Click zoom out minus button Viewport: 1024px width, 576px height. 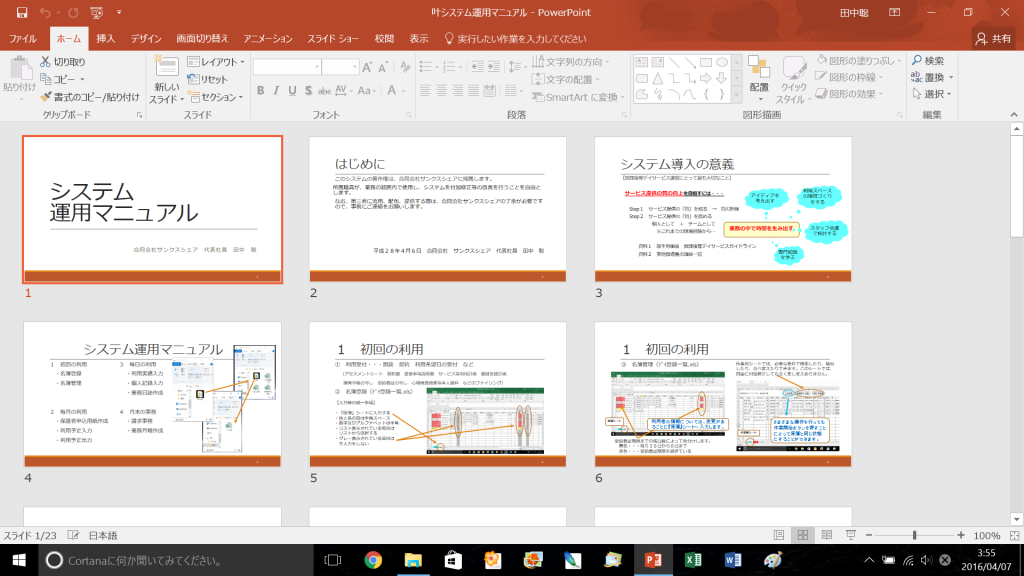[869, 535]
